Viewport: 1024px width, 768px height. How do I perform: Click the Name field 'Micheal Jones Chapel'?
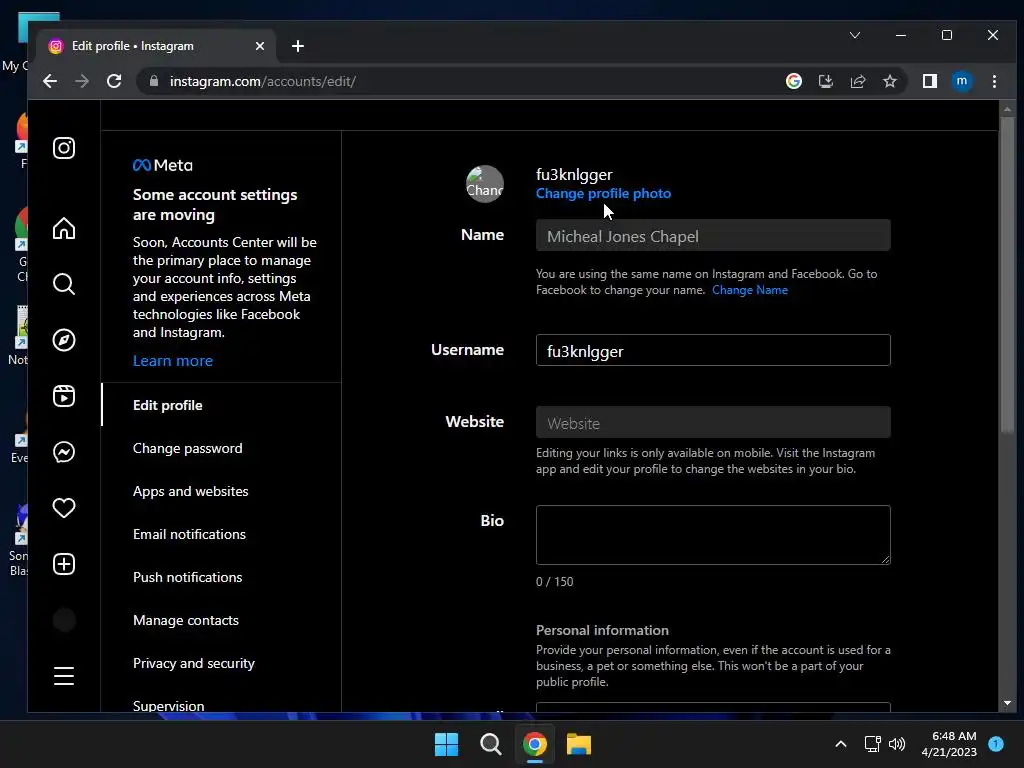[x=713, y=236]
